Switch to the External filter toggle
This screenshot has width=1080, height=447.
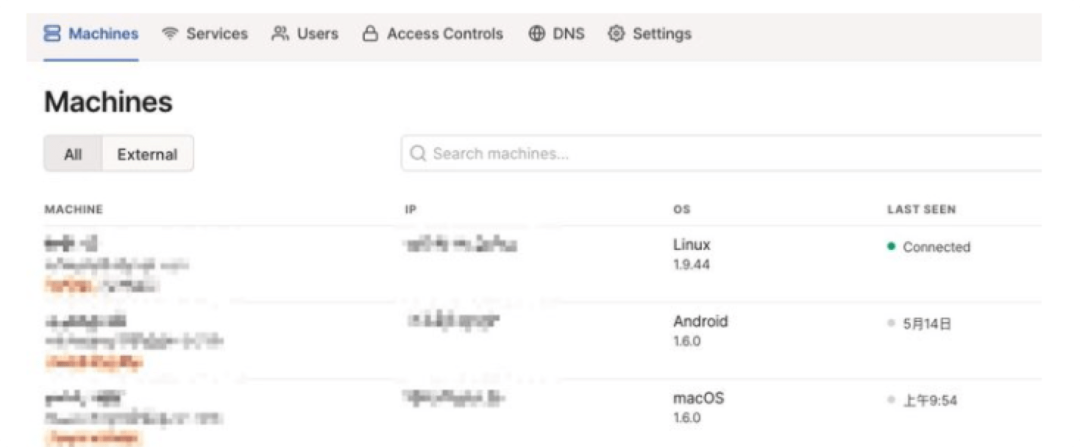(x=147, y=154)
